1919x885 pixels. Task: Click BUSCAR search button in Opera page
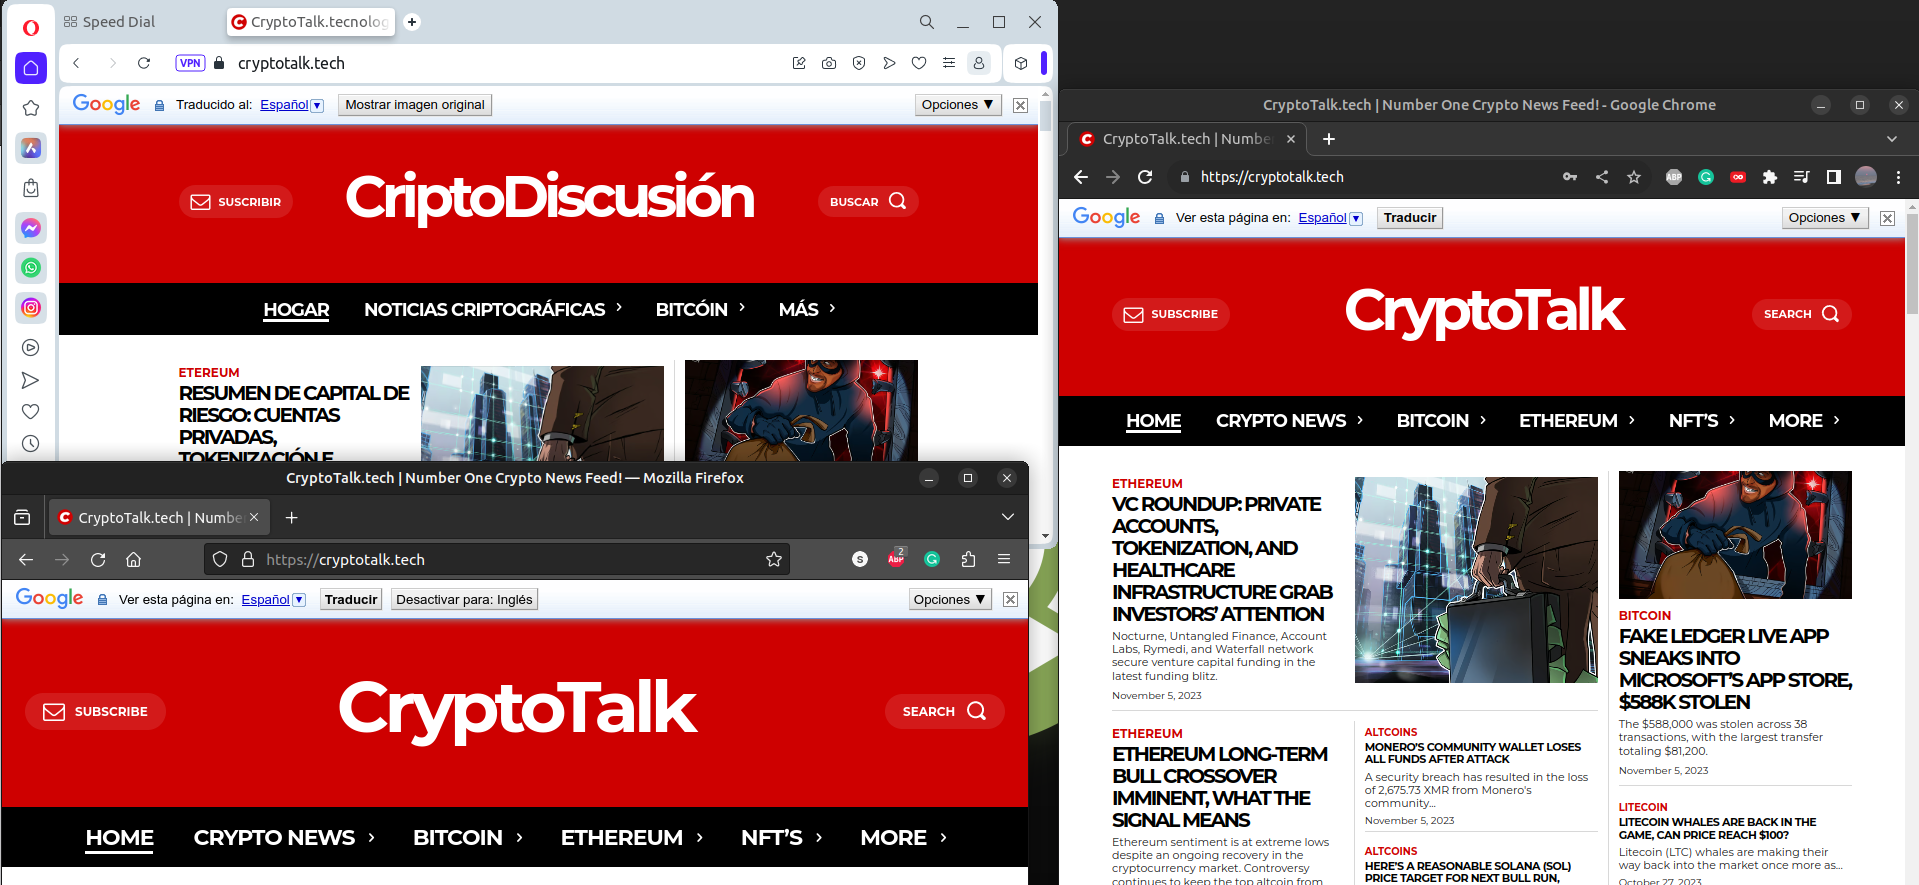(x=868, y=202)
